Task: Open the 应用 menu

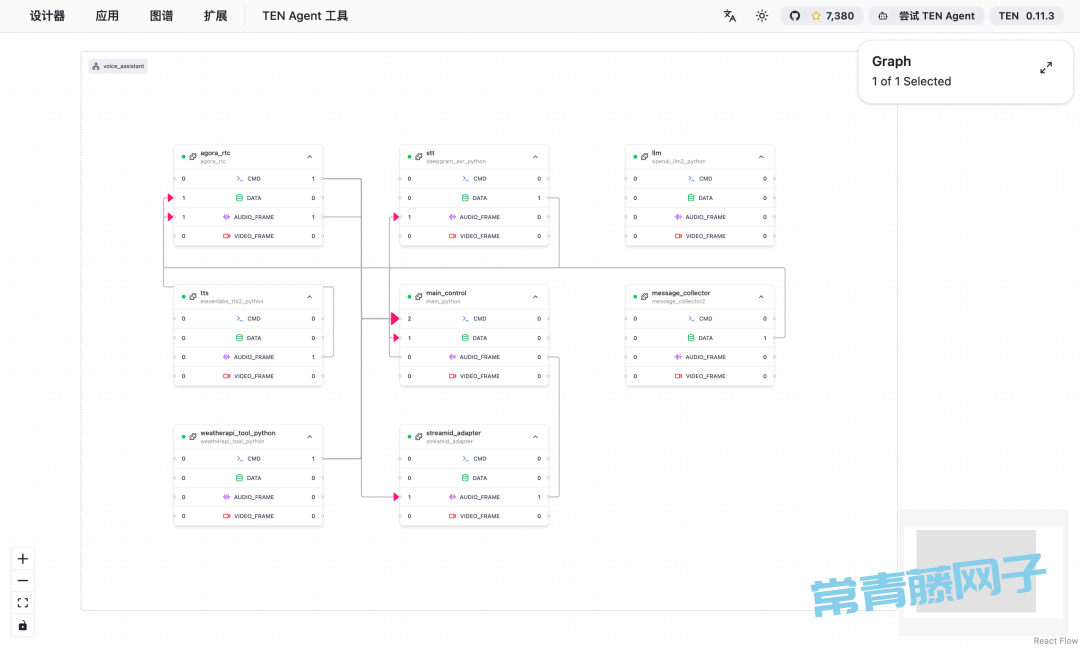Action: 107,16
